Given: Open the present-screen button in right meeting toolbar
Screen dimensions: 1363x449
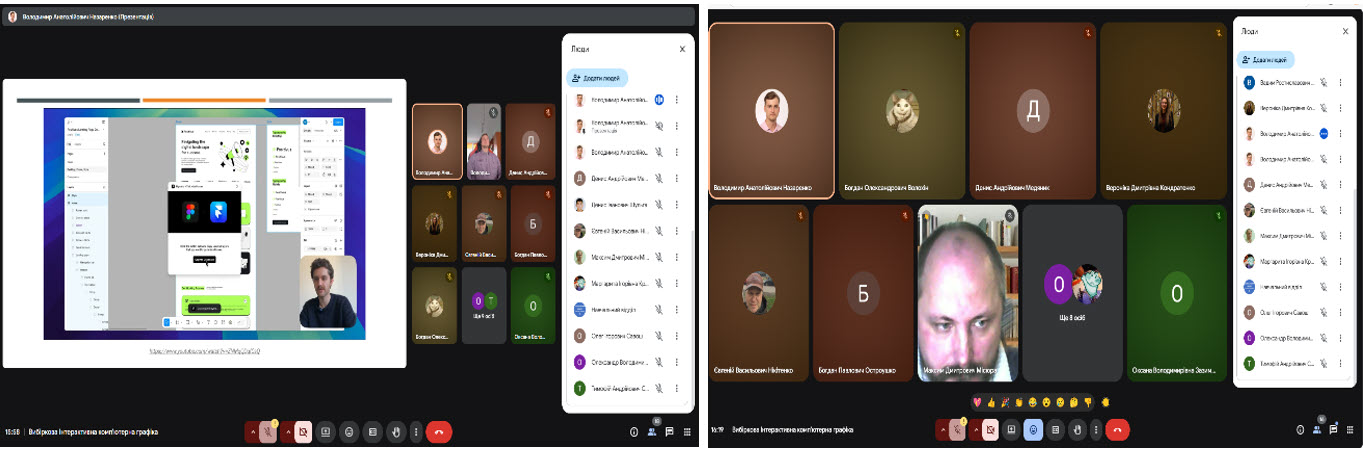Looking at the screenshot, I should 1012,429.
